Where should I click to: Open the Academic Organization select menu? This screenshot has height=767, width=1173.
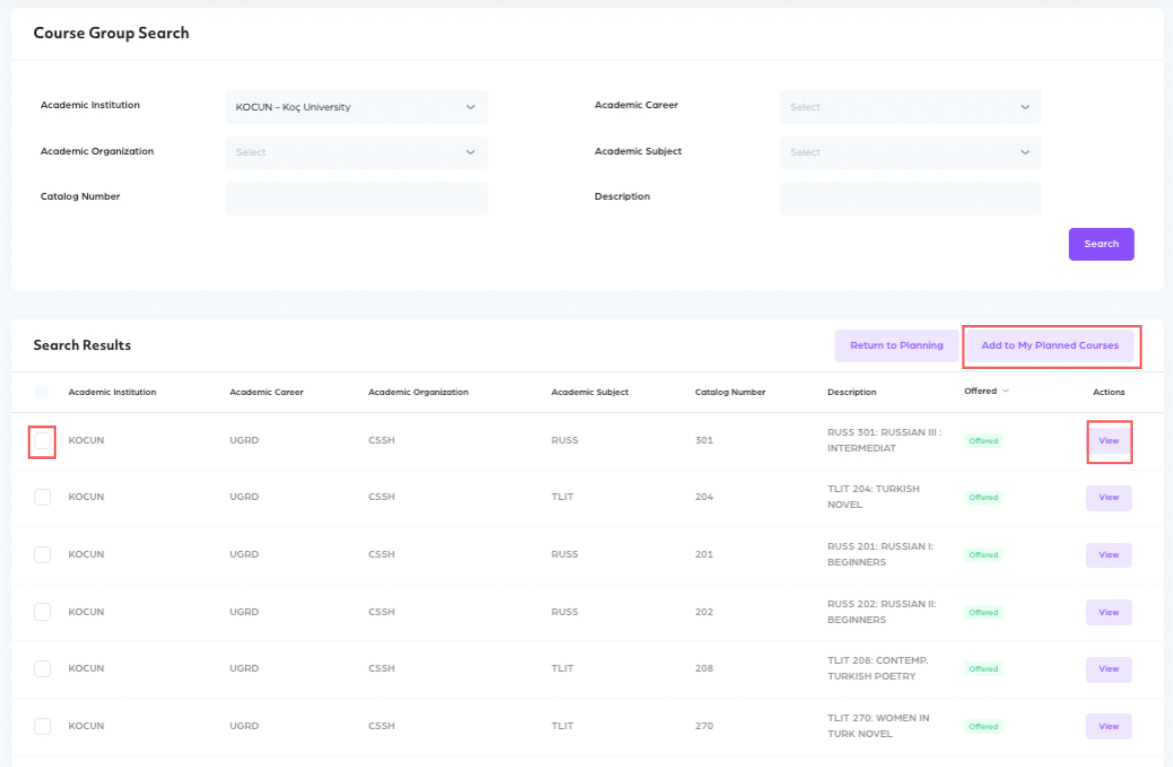pyautogui.click(x=356, y=152)
